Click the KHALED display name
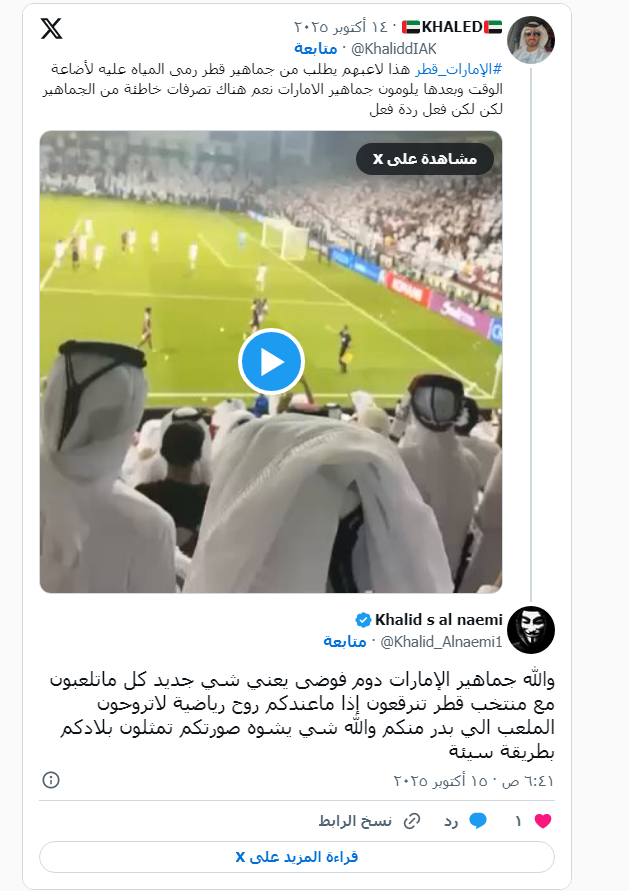 [452, 27]
